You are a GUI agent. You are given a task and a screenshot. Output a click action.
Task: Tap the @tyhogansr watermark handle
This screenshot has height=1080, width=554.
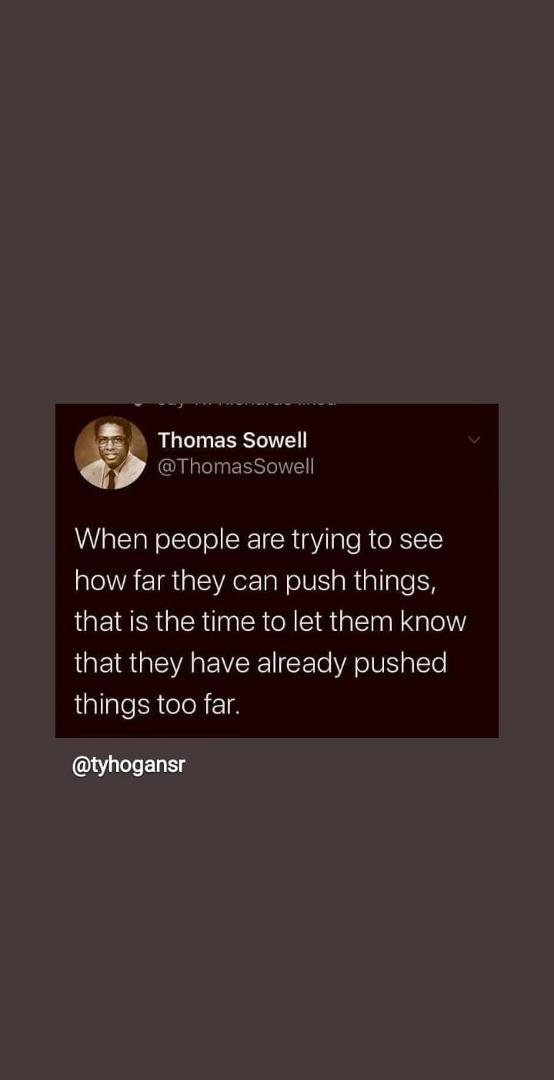129,766
